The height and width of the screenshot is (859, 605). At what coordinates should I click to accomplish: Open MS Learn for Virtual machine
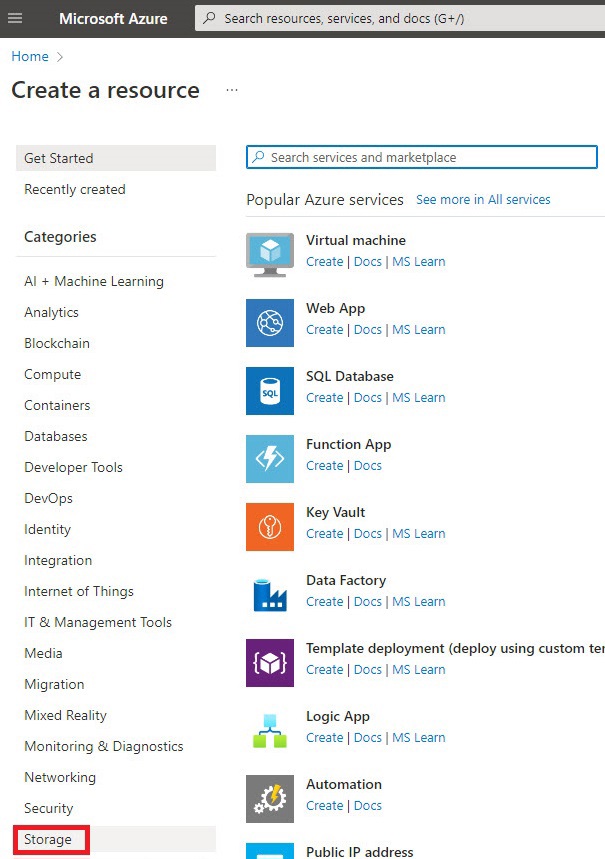pos(419,262)
